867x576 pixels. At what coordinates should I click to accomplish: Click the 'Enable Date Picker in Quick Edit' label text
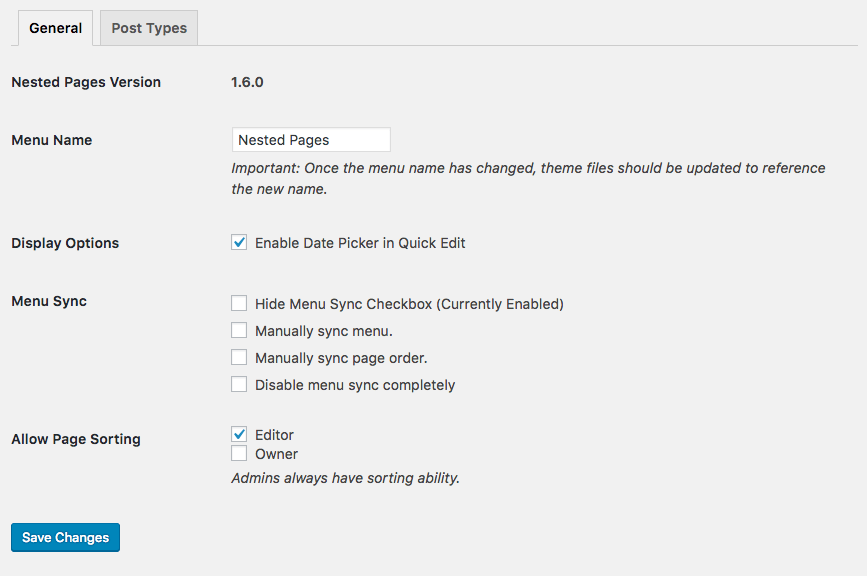point(360,243)
